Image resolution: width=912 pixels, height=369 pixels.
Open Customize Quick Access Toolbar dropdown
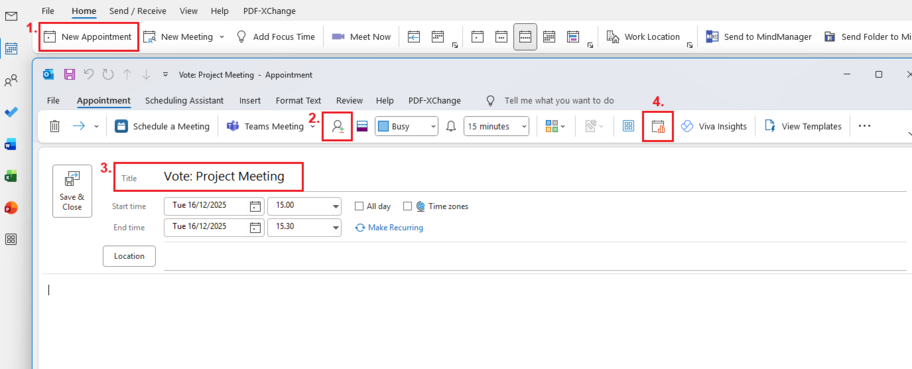(x=165, y=74)
